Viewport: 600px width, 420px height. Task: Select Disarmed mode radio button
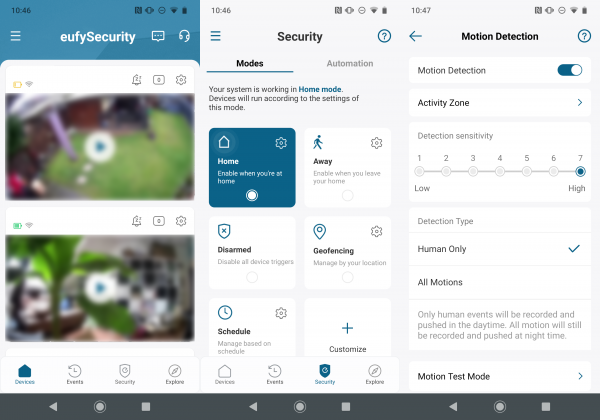coord(252,277)
